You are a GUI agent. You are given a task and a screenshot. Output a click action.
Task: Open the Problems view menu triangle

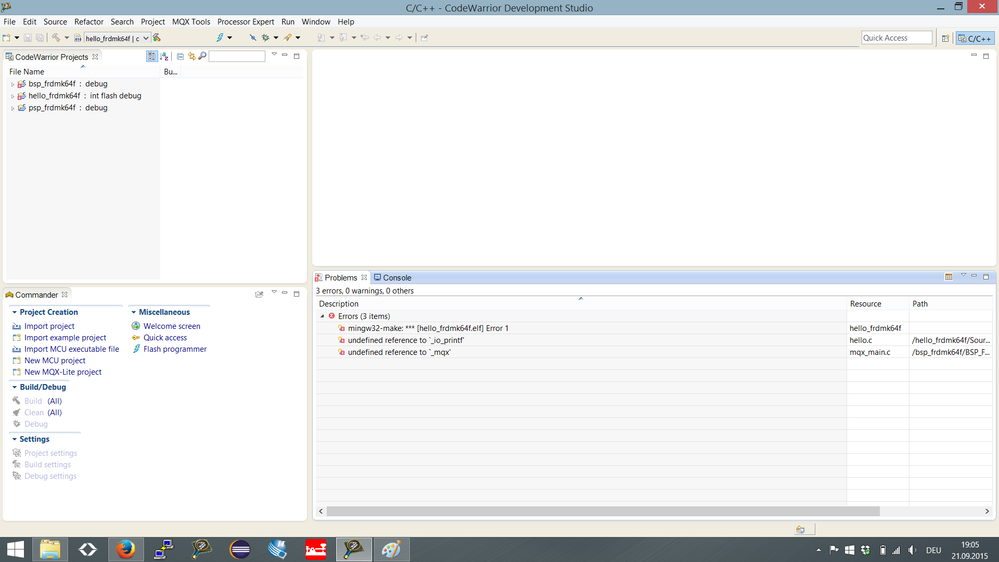[x=963, y=275]
